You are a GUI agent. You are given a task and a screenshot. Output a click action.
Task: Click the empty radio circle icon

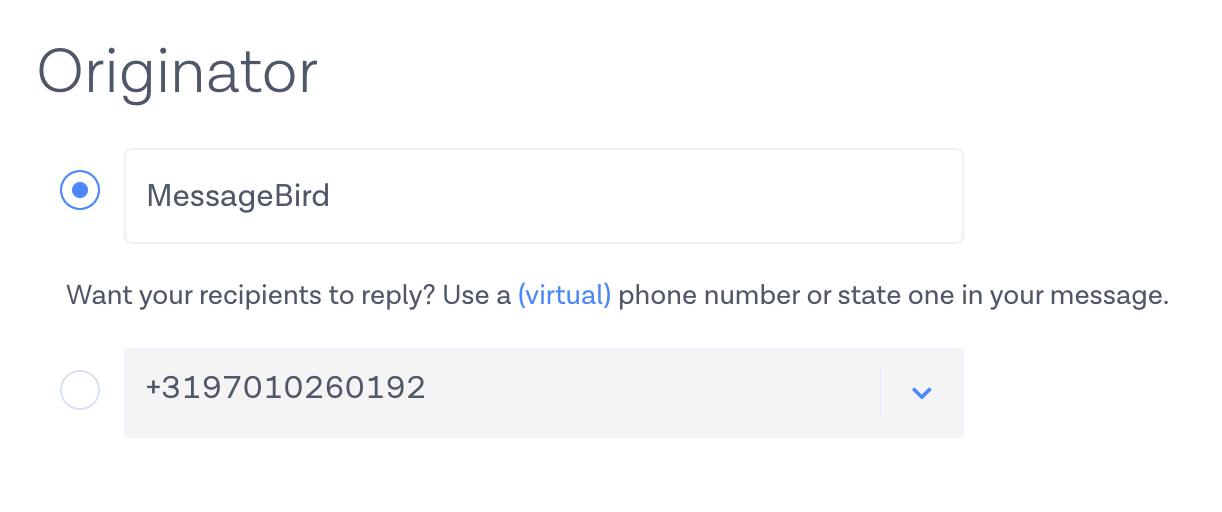point(80,390)
